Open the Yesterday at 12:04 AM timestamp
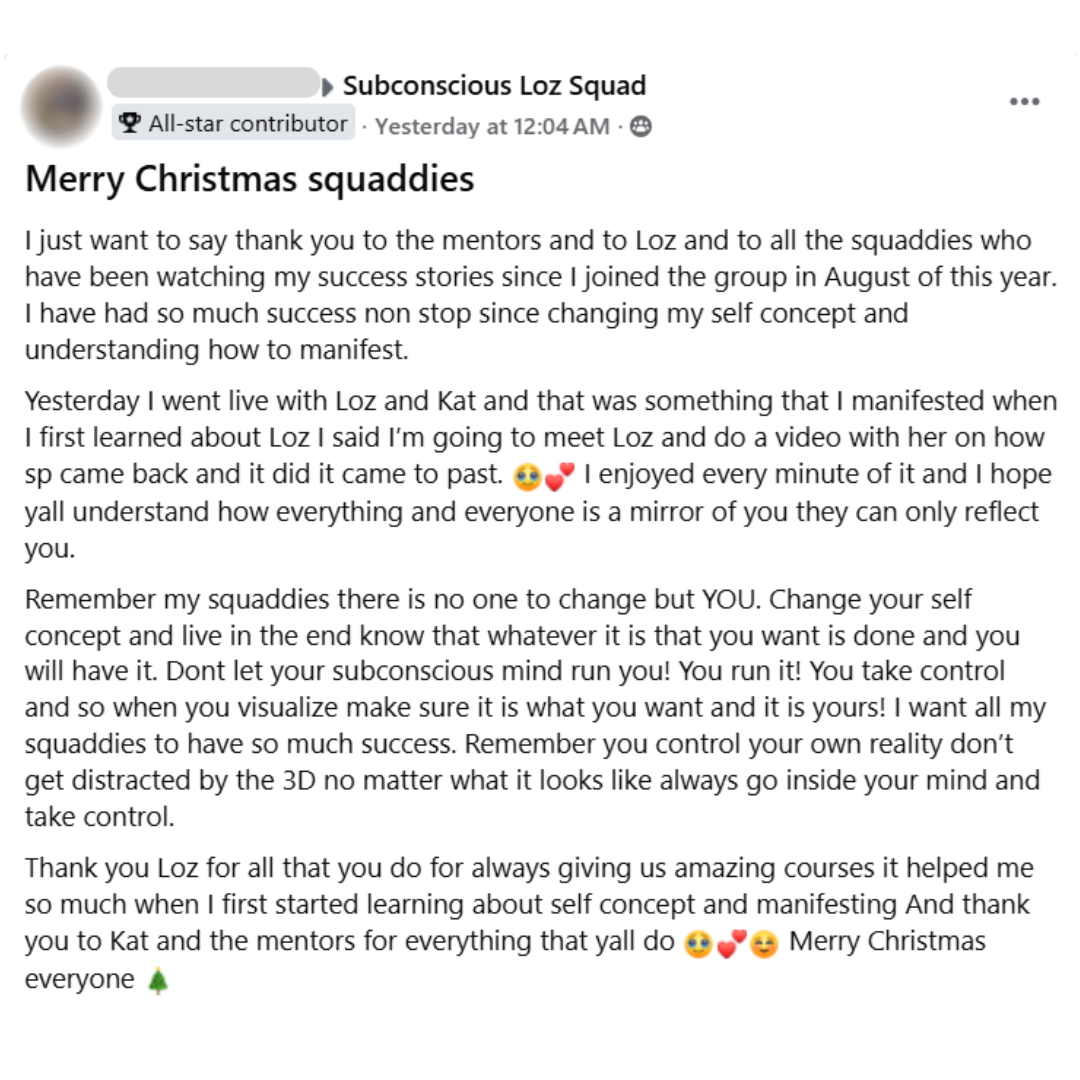Screen dimensions: 1080x1080 point(492,126)
